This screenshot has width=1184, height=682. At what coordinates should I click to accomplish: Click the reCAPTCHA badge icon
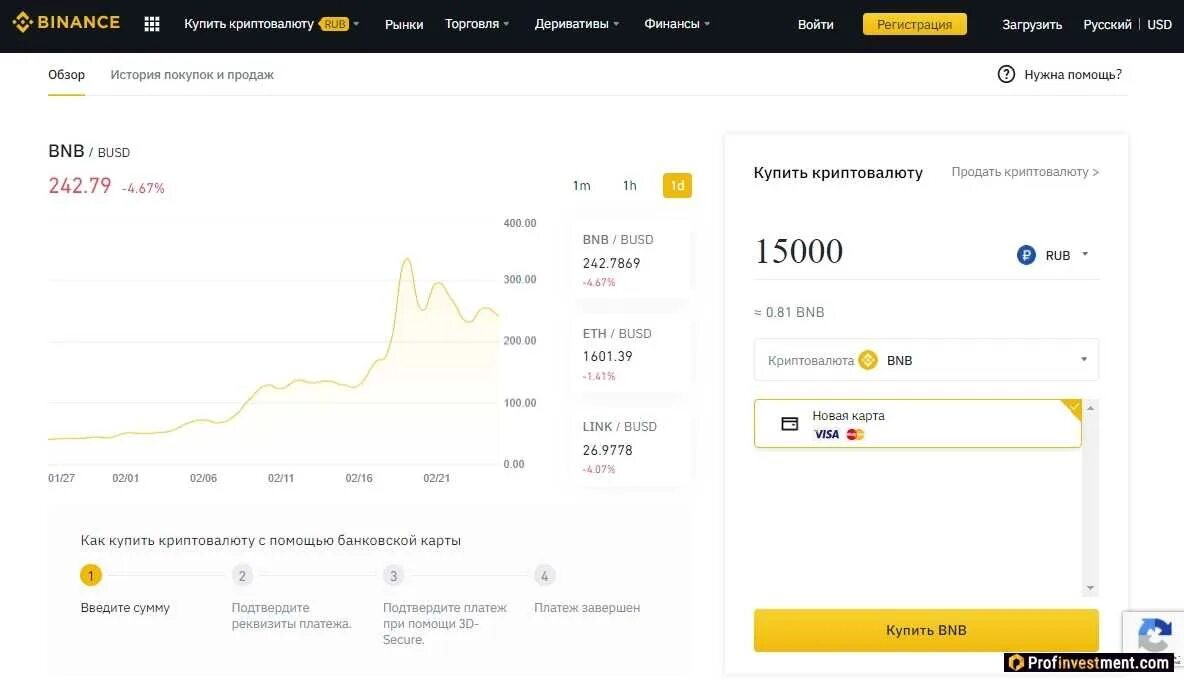point(1154,634)
